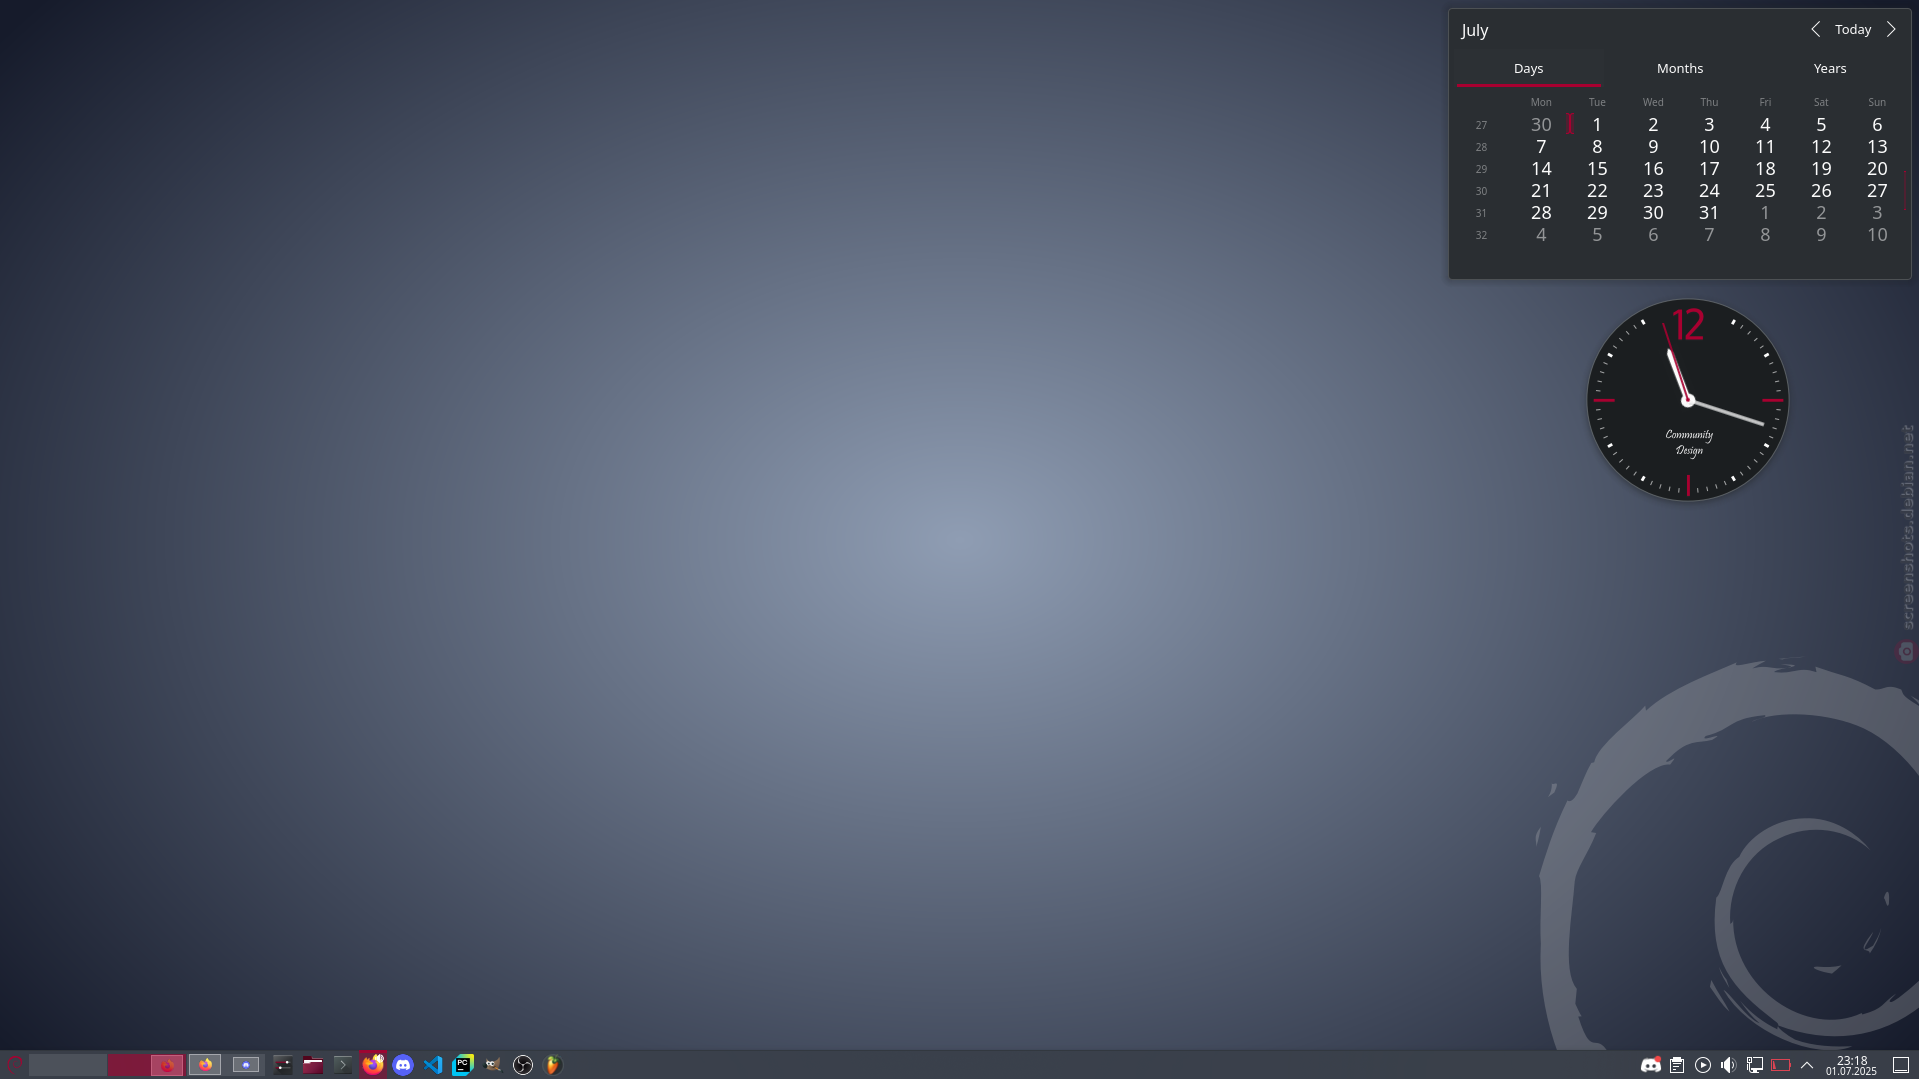Select July 6 in the Sun column
1919x1079 pixels.
(1877, 125)
